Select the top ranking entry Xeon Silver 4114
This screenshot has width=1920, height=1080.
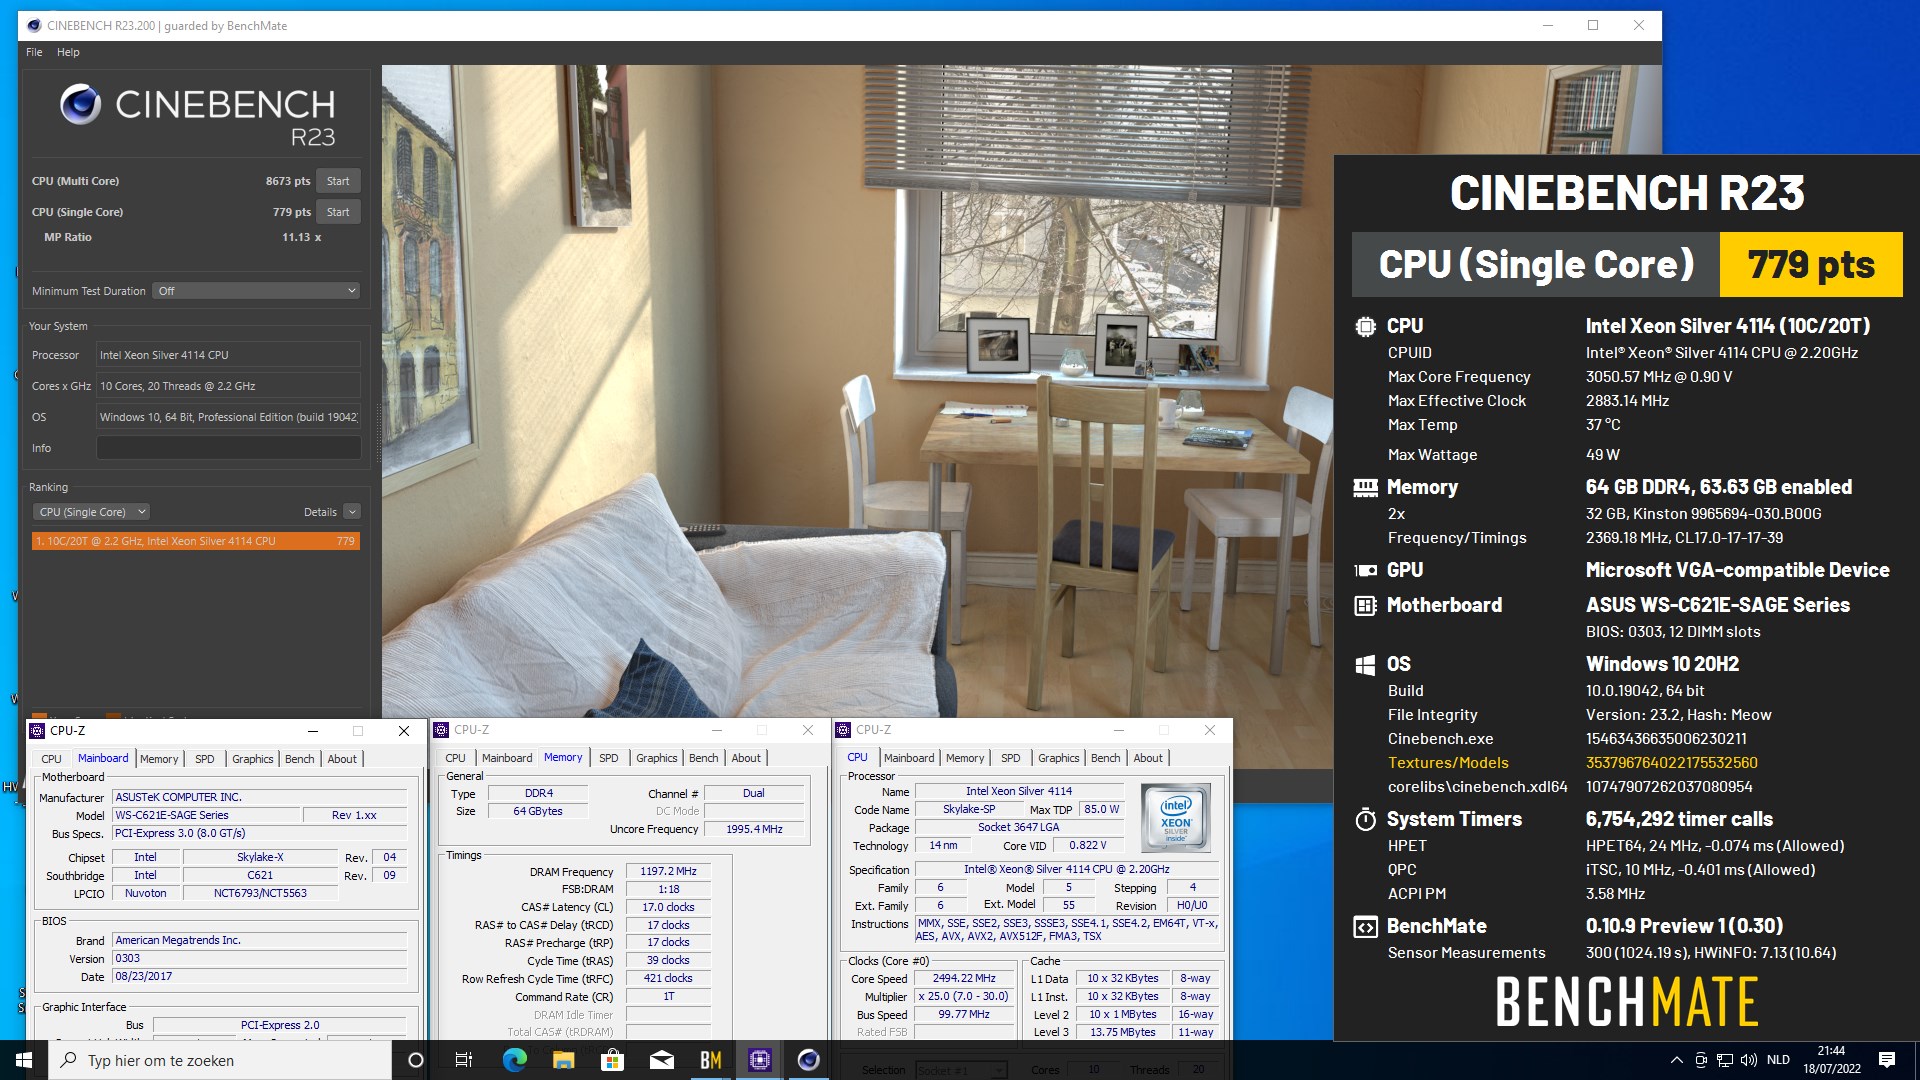point(196,541)
